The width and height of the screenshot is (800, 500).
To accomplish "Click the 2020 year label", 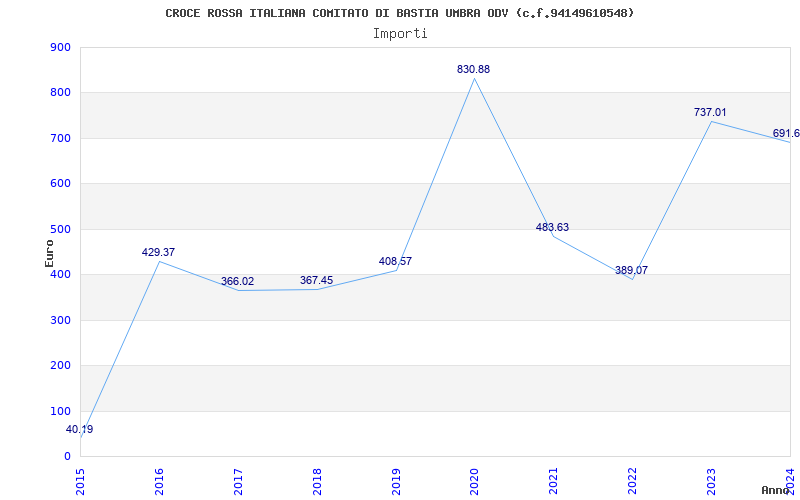I will click(475, 481).
